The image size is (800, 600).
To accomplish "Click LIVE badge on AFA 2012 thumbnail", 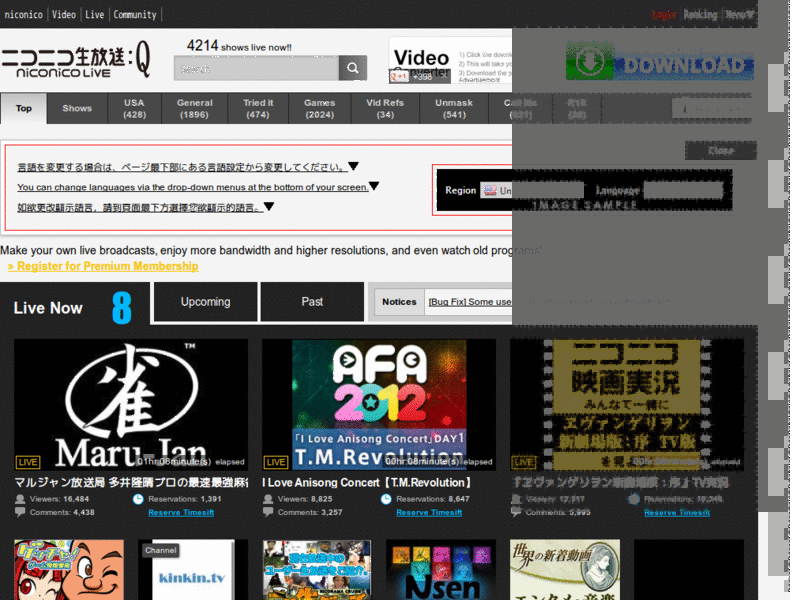I will 276,462.
